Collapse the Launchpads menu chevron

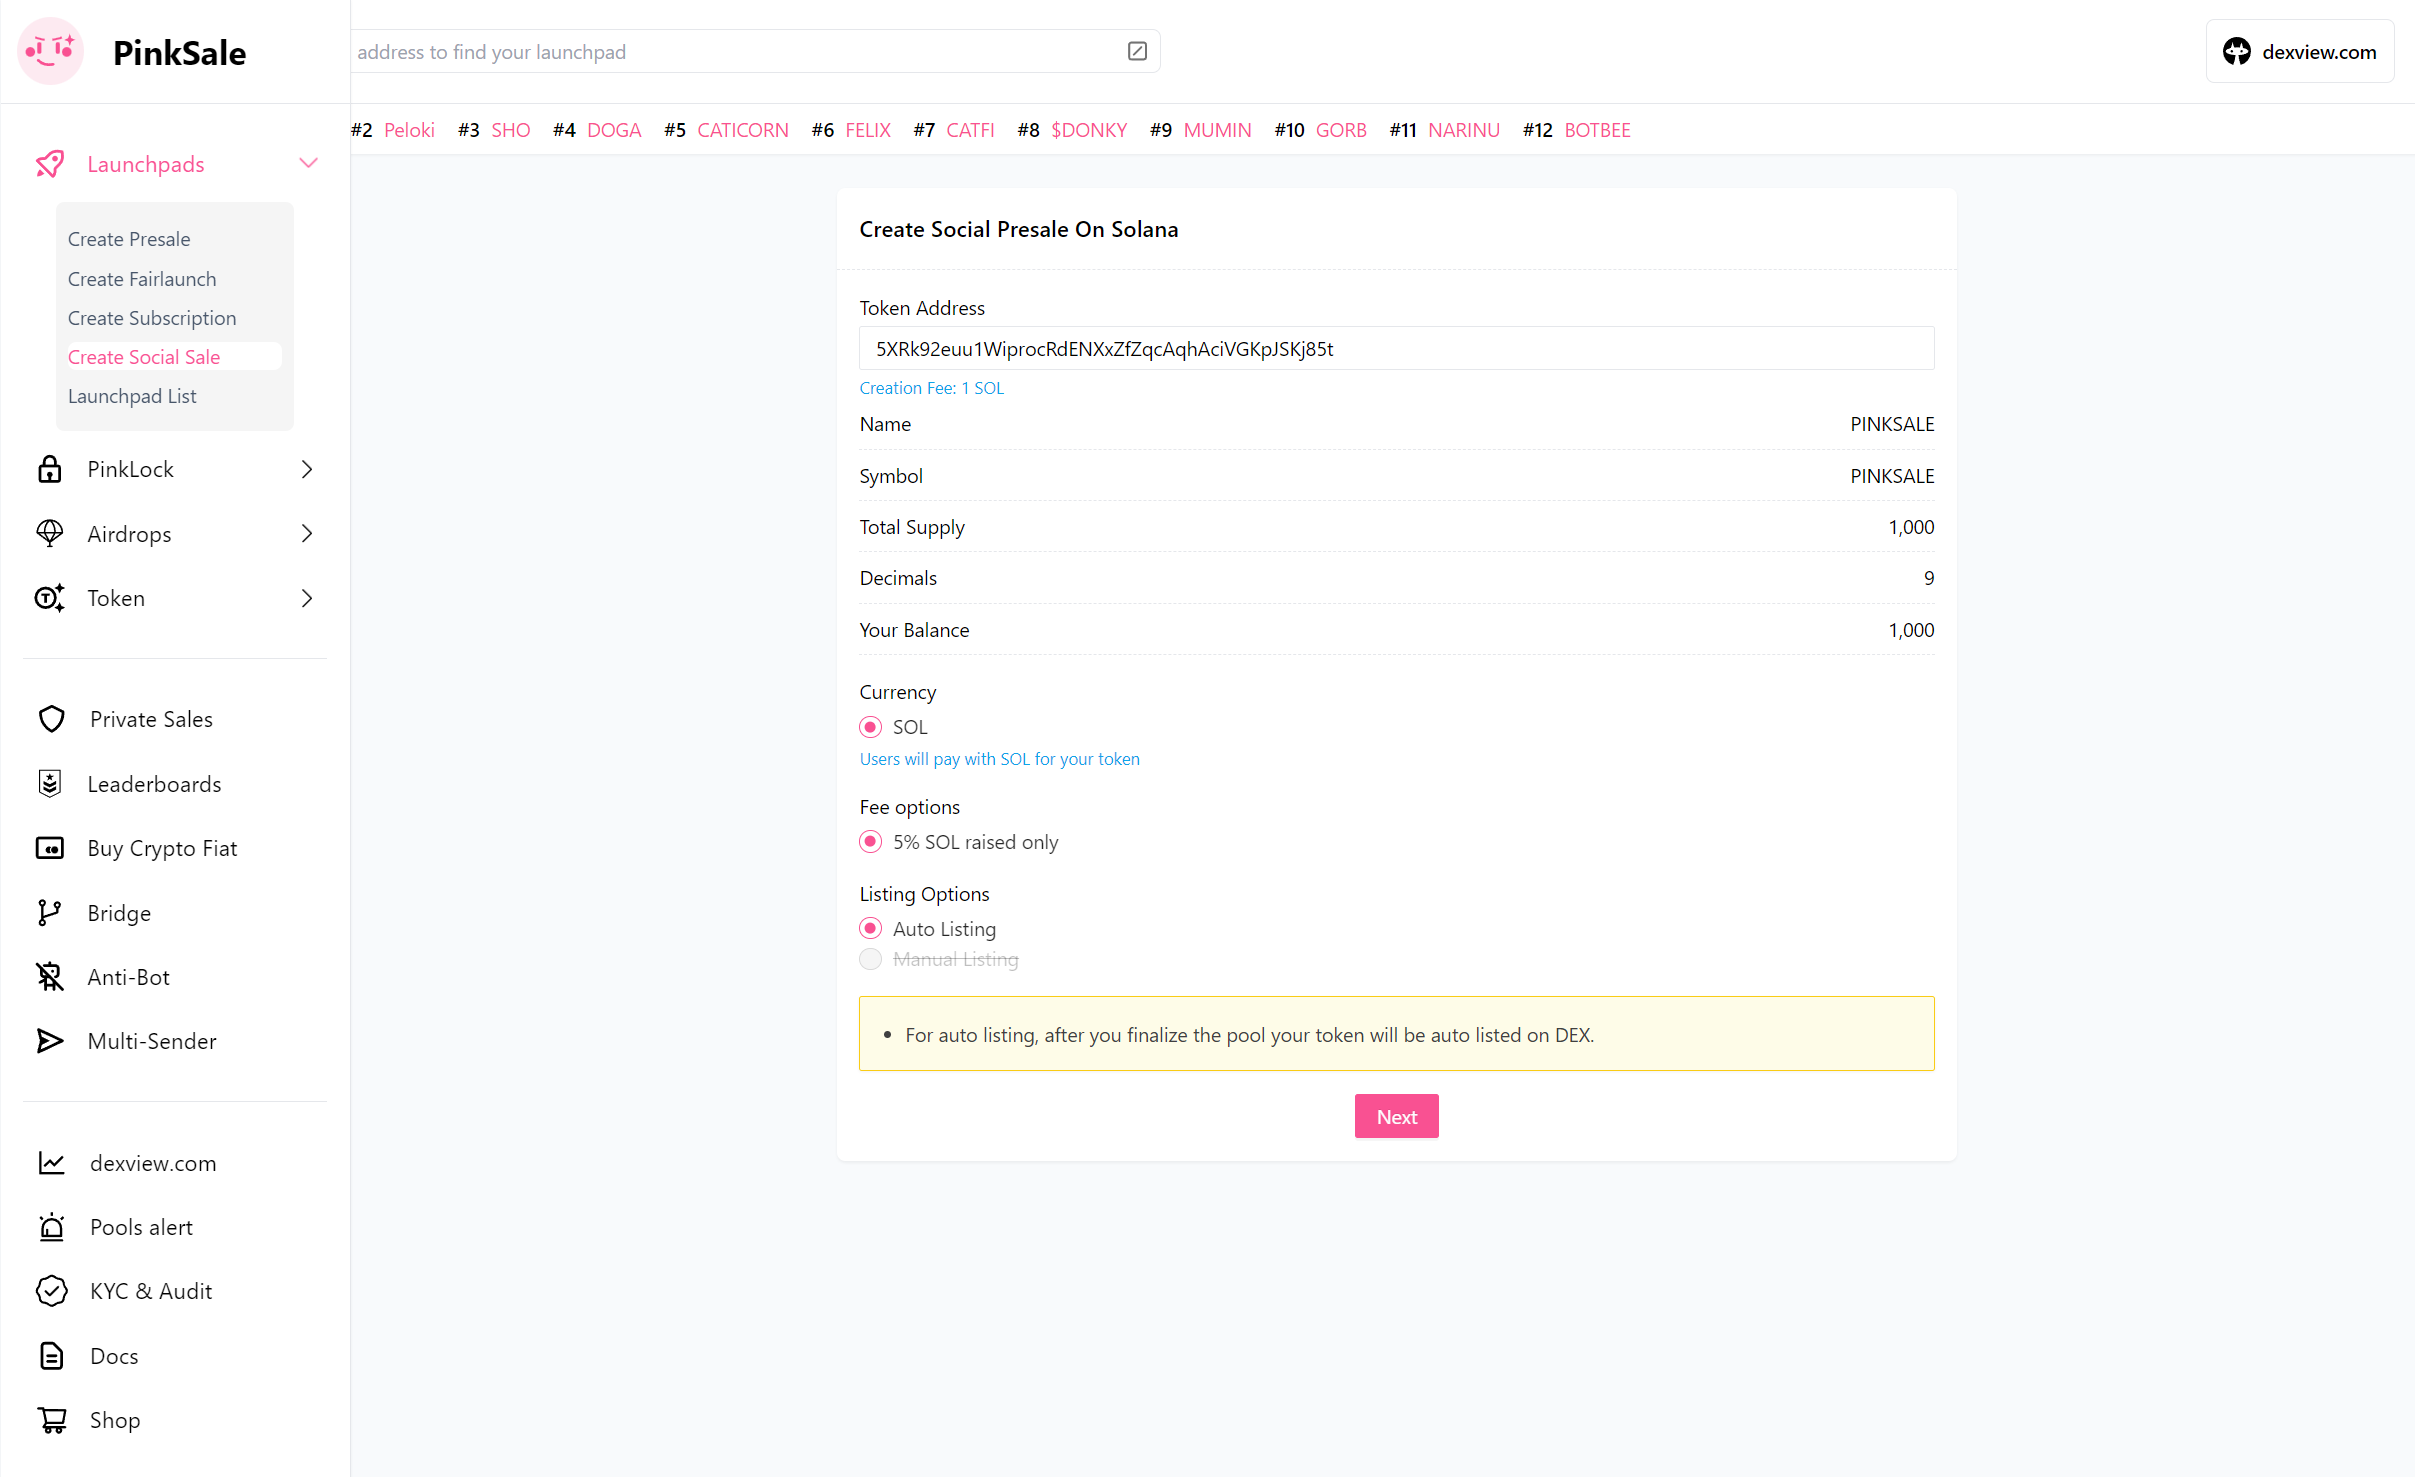pos(308,163)
